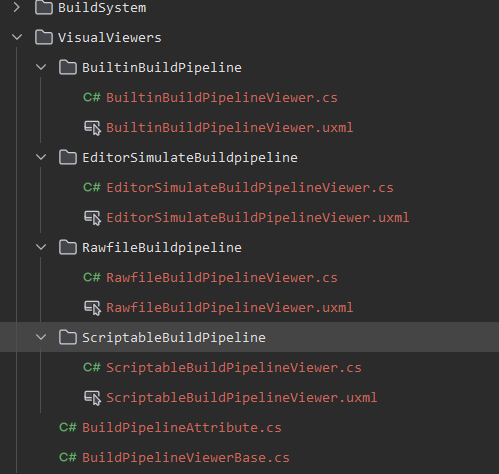Click C# icon of BuildPipelineAttribute.cs
The width and height of the screenshot is (499, 474).
coord(68,427)
